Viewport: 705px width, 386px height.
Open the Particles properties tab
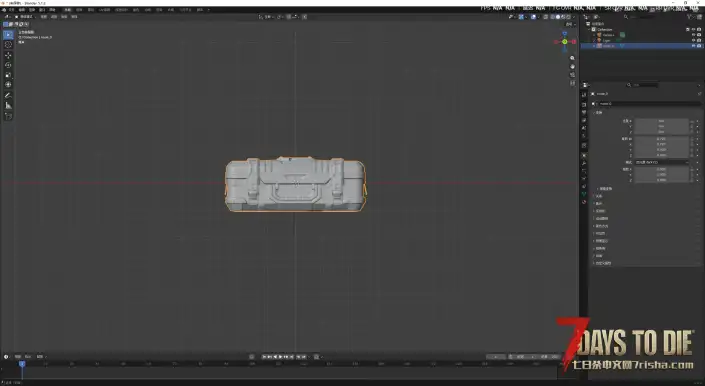(584, 170)
